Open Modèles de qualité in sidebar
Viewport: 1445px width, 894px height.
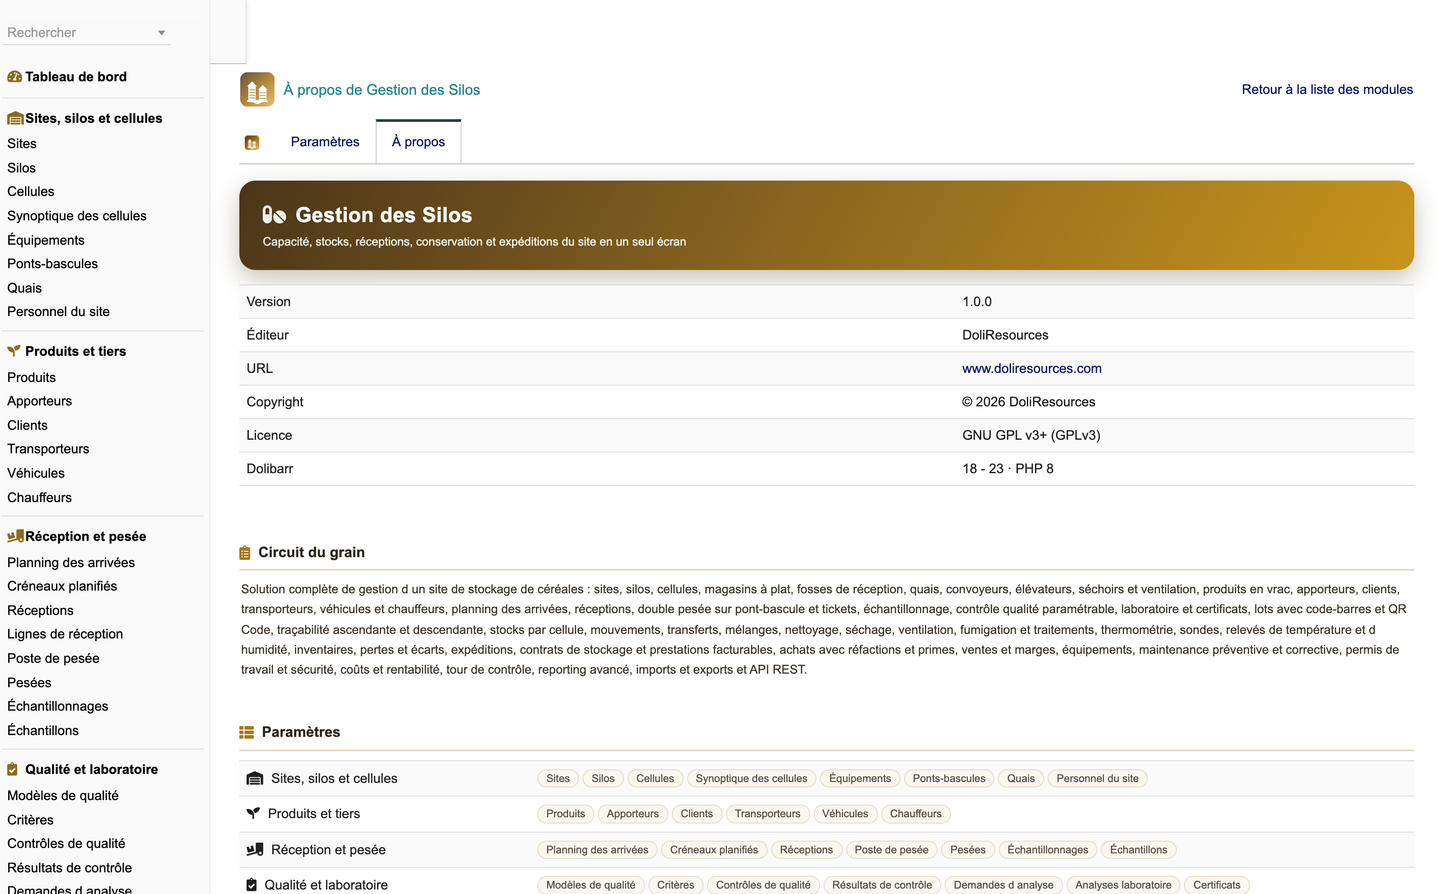[63, 796]
